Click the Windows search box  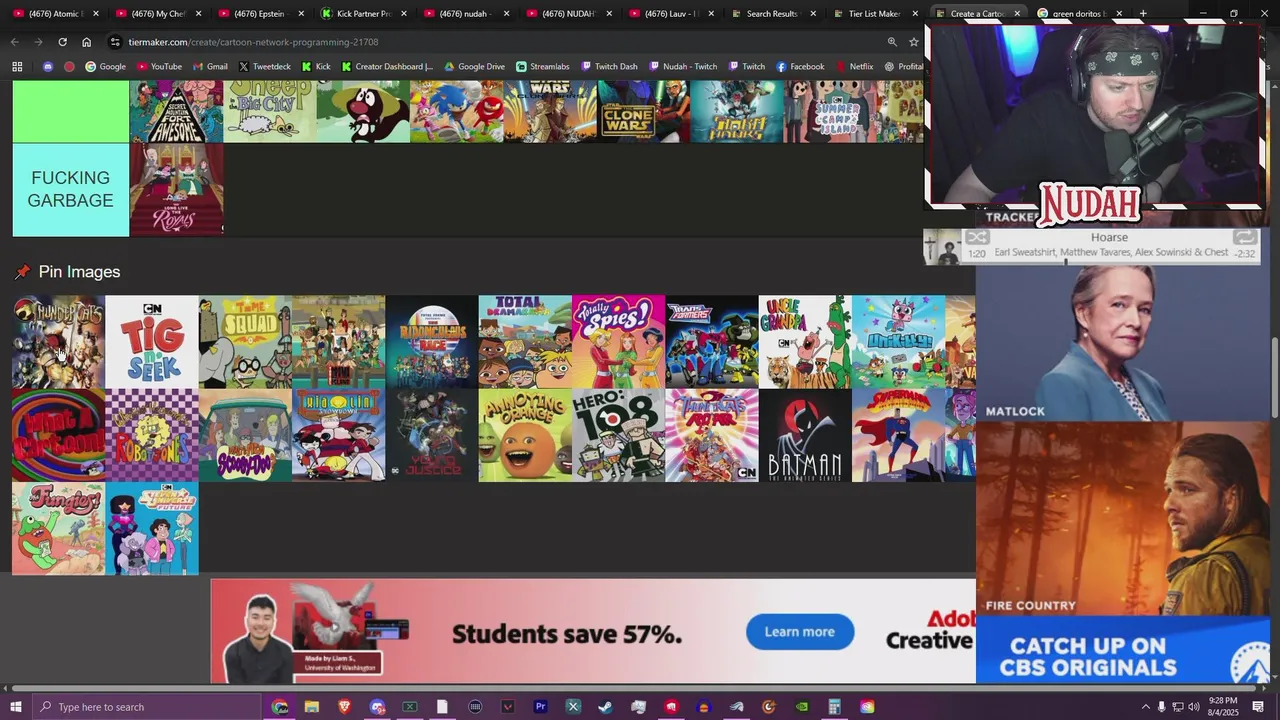146,707
